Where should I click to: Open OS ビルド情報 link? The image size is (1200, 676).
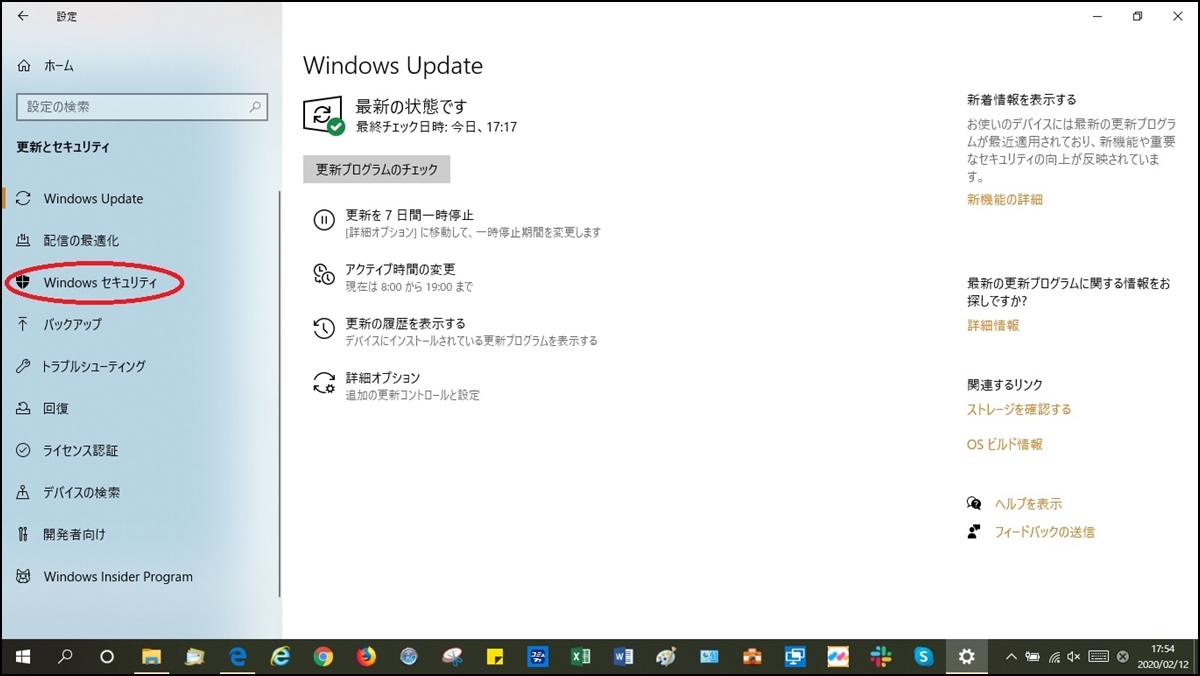click(x=1005, y=444)
